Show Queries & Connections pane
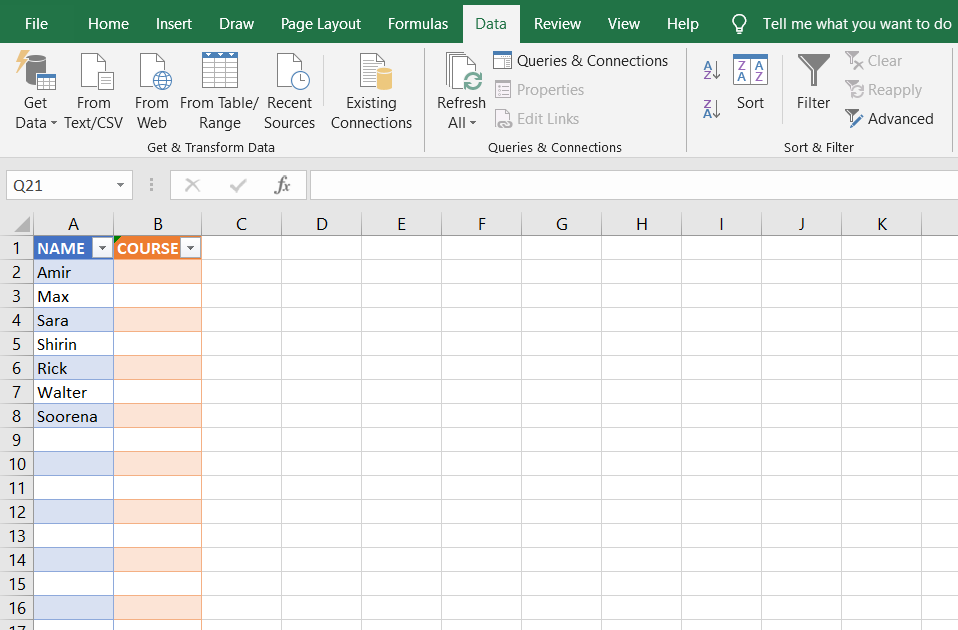The width and height of the screenshot is (958, 630). (x=580, y=60)
